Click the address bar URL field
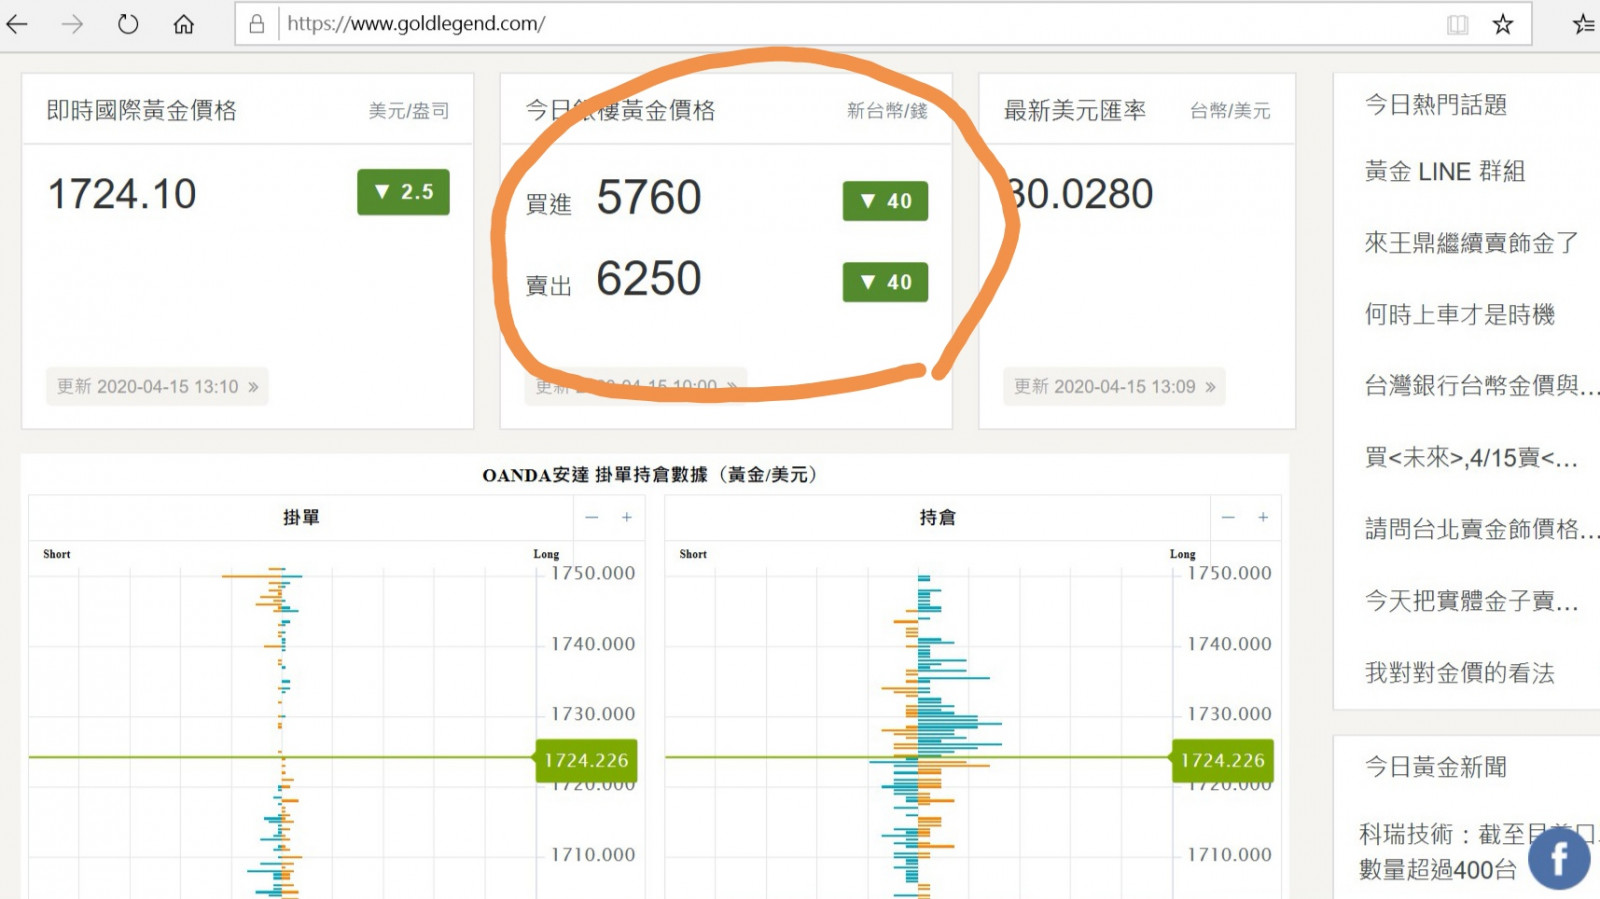1600x899 pixels. click(x=800, y=24)
